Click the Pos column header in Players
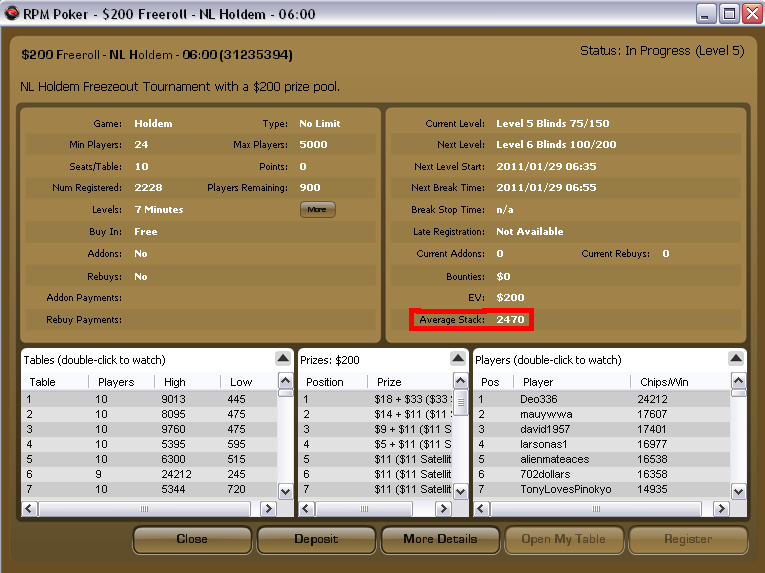The height and width of the screenshot is (573, 765). [x=494, y=382]
